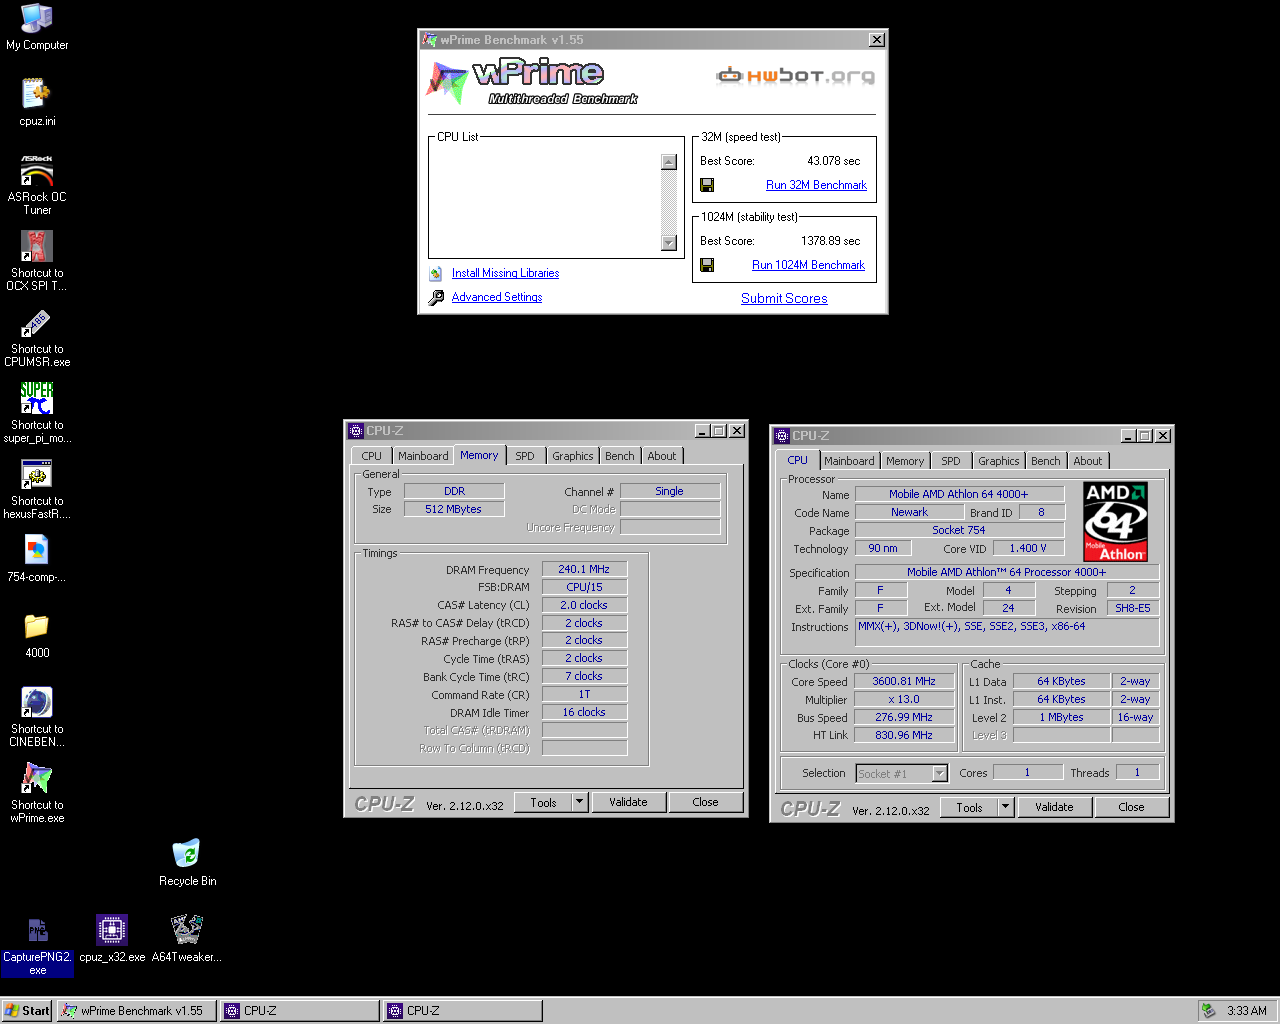Click the taskbar clock showing 3:33 AM
The image size is (1280, 1024).
1247,1011
